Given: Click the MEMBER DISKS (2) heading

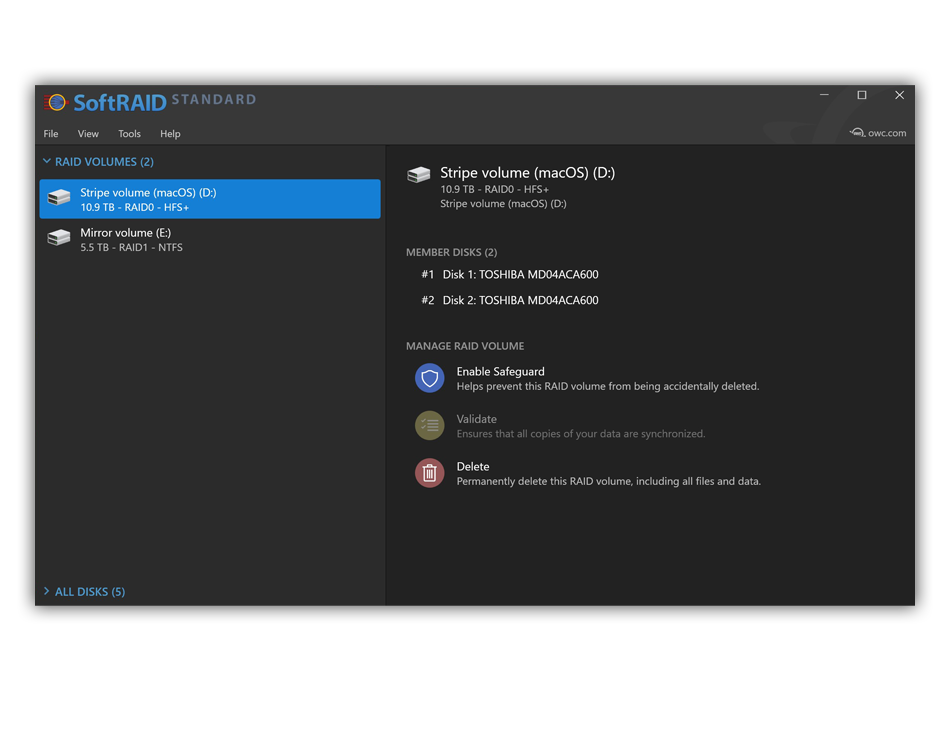Looking at the screenshot, I should (x=451, y=252).
